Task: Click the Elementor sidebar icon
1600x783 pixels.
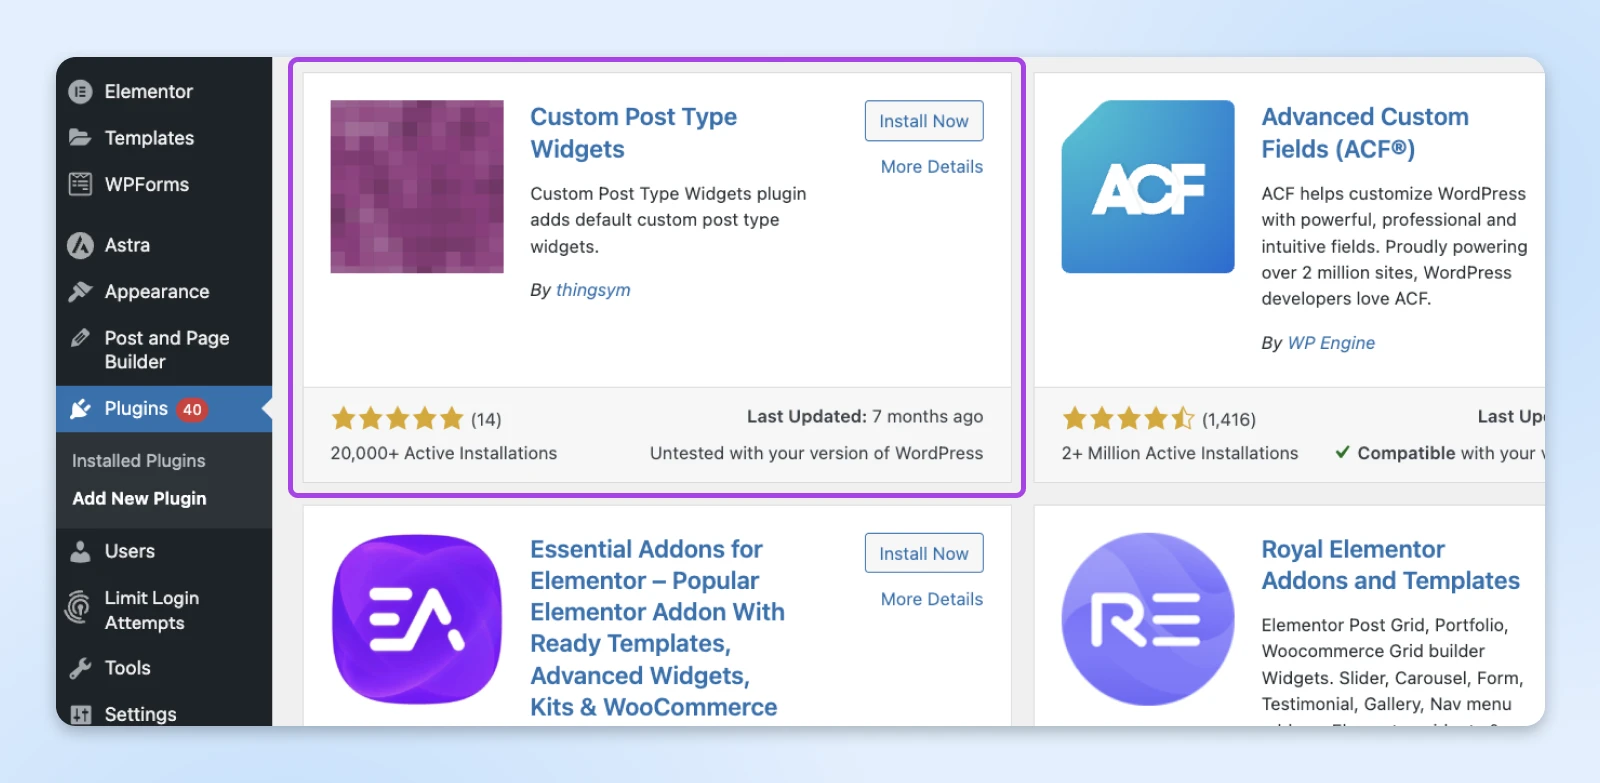Action: tap(80, 92)
